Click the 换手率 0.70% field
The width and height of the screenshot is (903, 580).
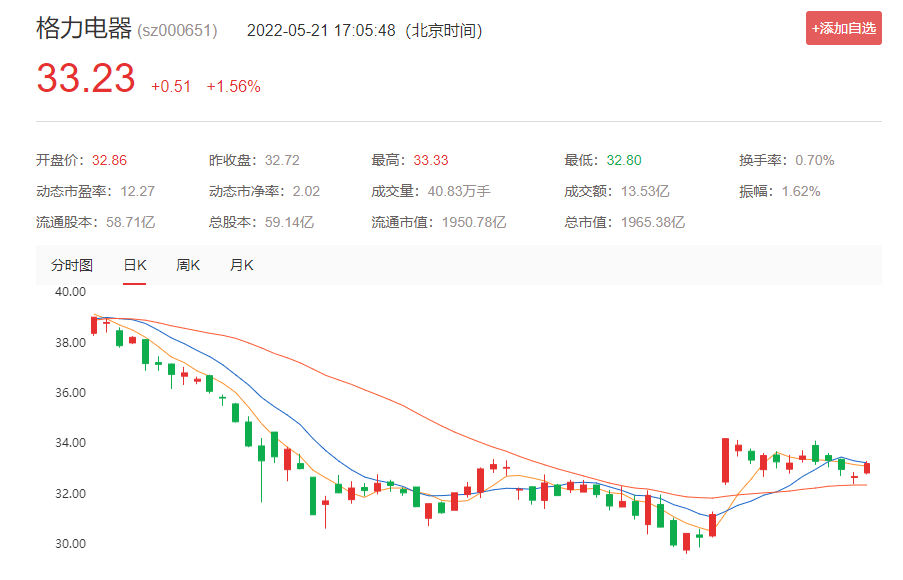[785, 160]
